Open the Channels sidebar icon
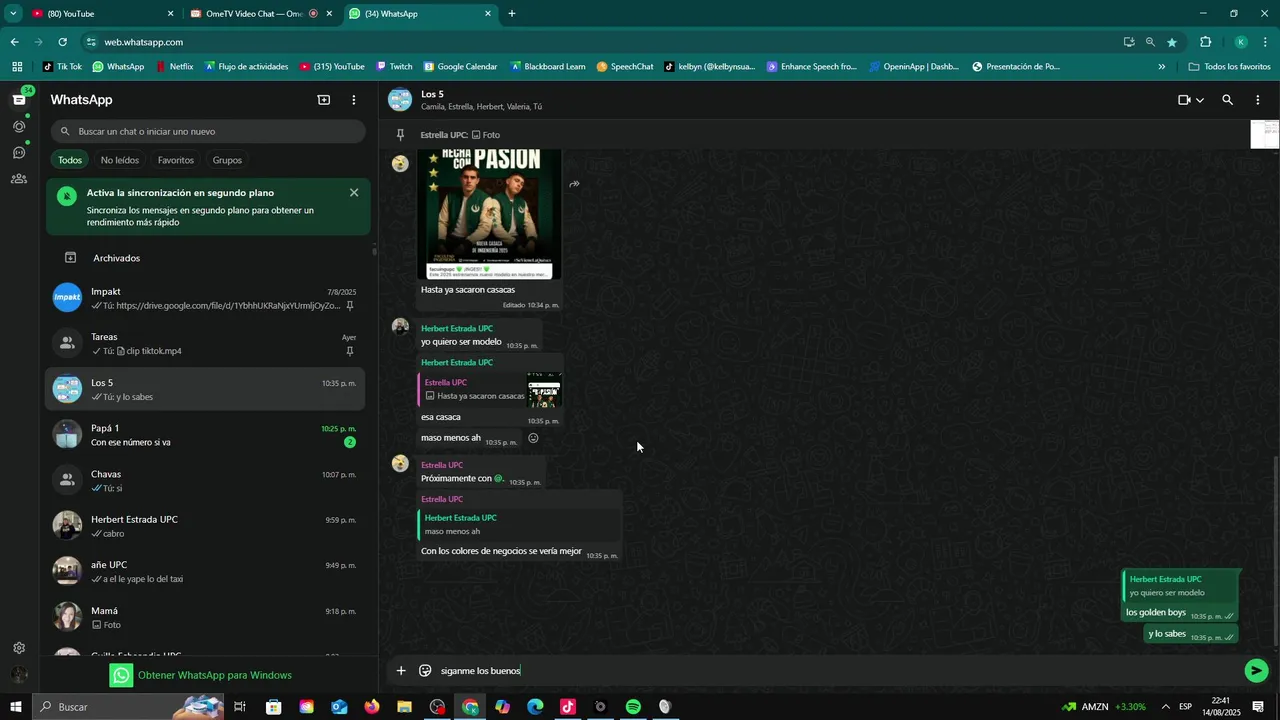This screenshot has height=720, width=1280. point(19,153)
